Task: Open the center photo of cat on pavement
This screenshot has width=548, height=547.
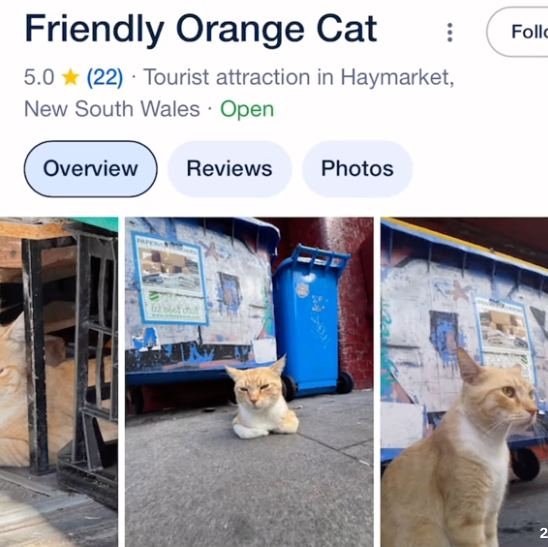Action: point(249,382)
